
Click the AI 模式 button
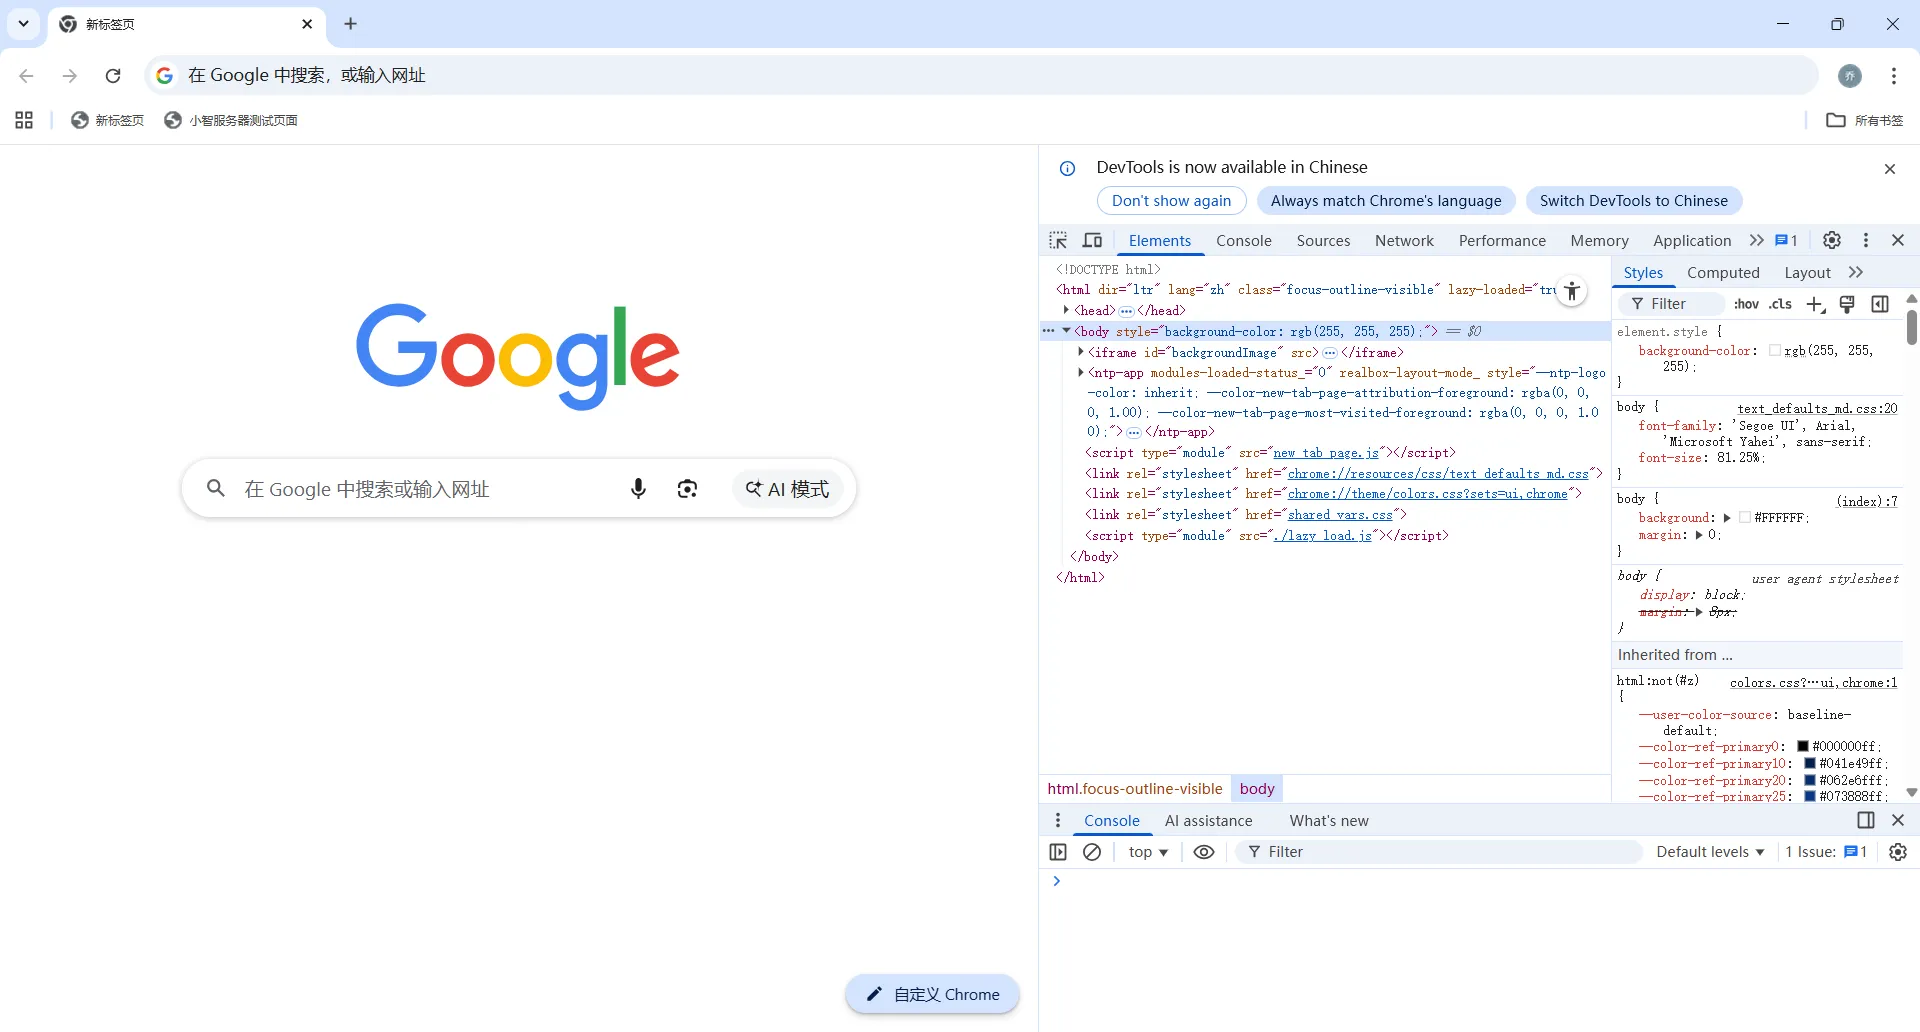[788, 489]
